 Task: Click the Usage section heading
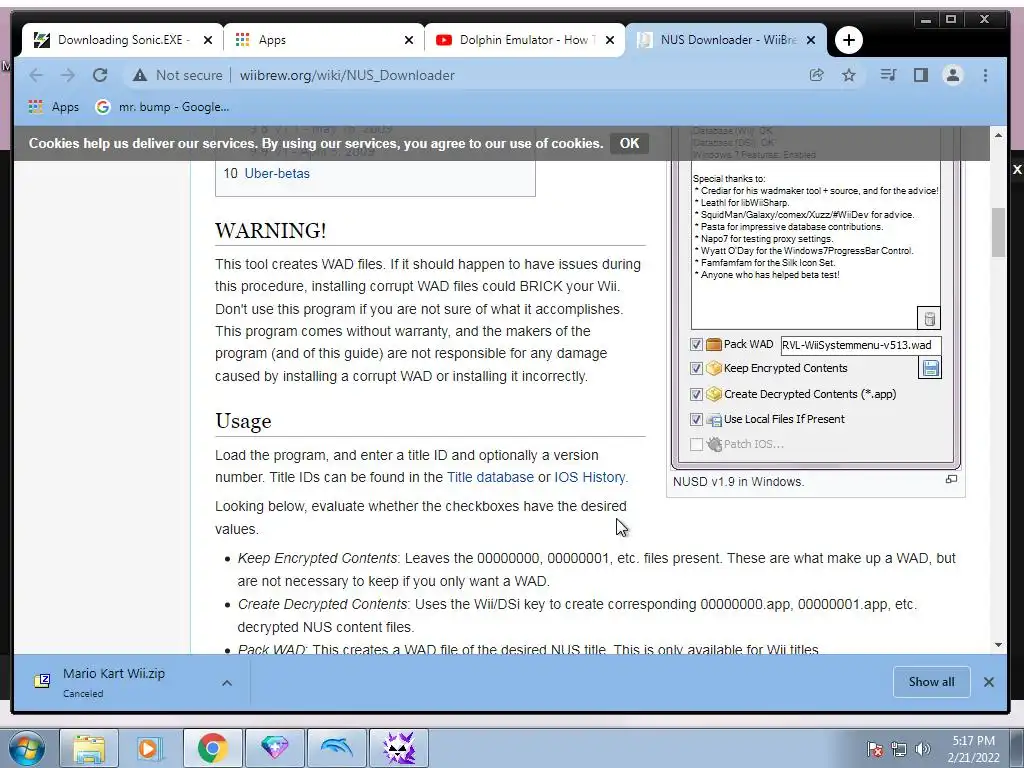click(x=243, y=421)
